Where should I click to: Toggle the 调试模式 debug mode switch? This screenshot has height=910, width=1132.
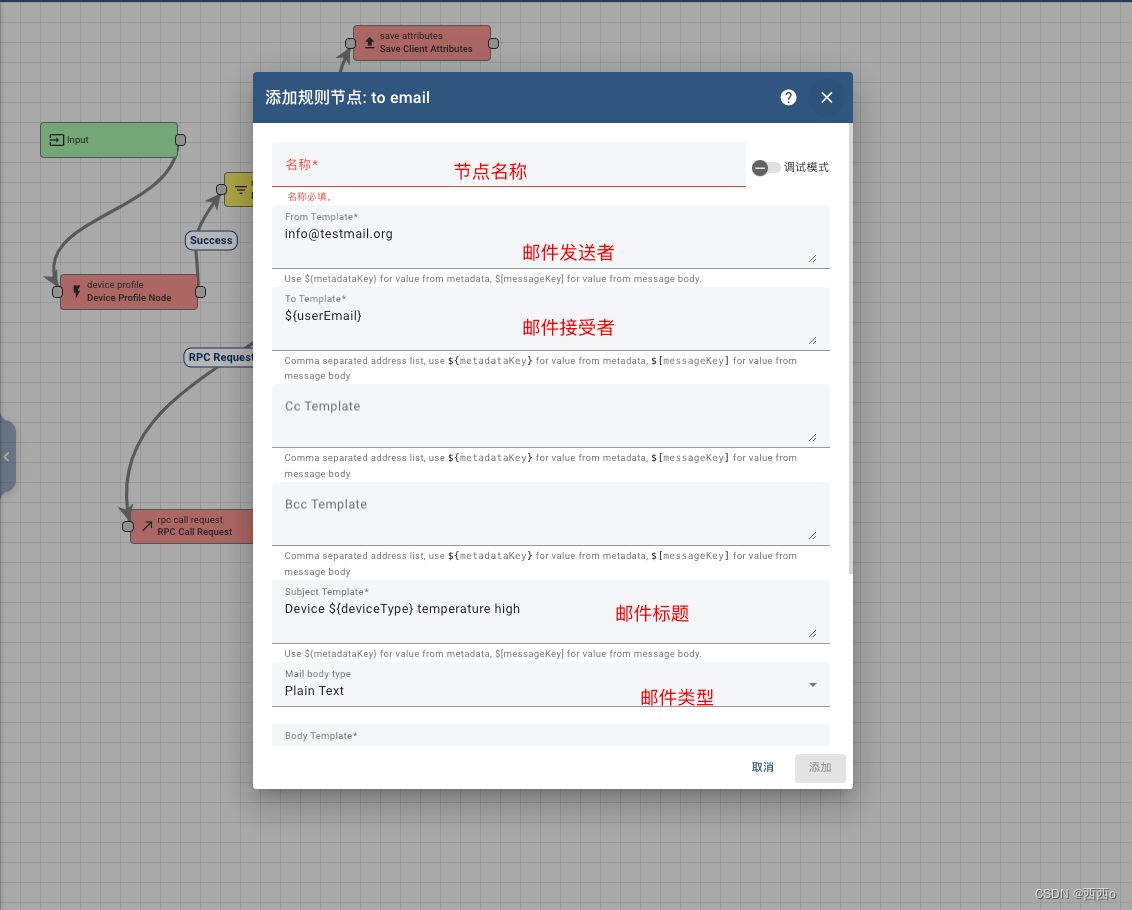[x=766, y=168]
